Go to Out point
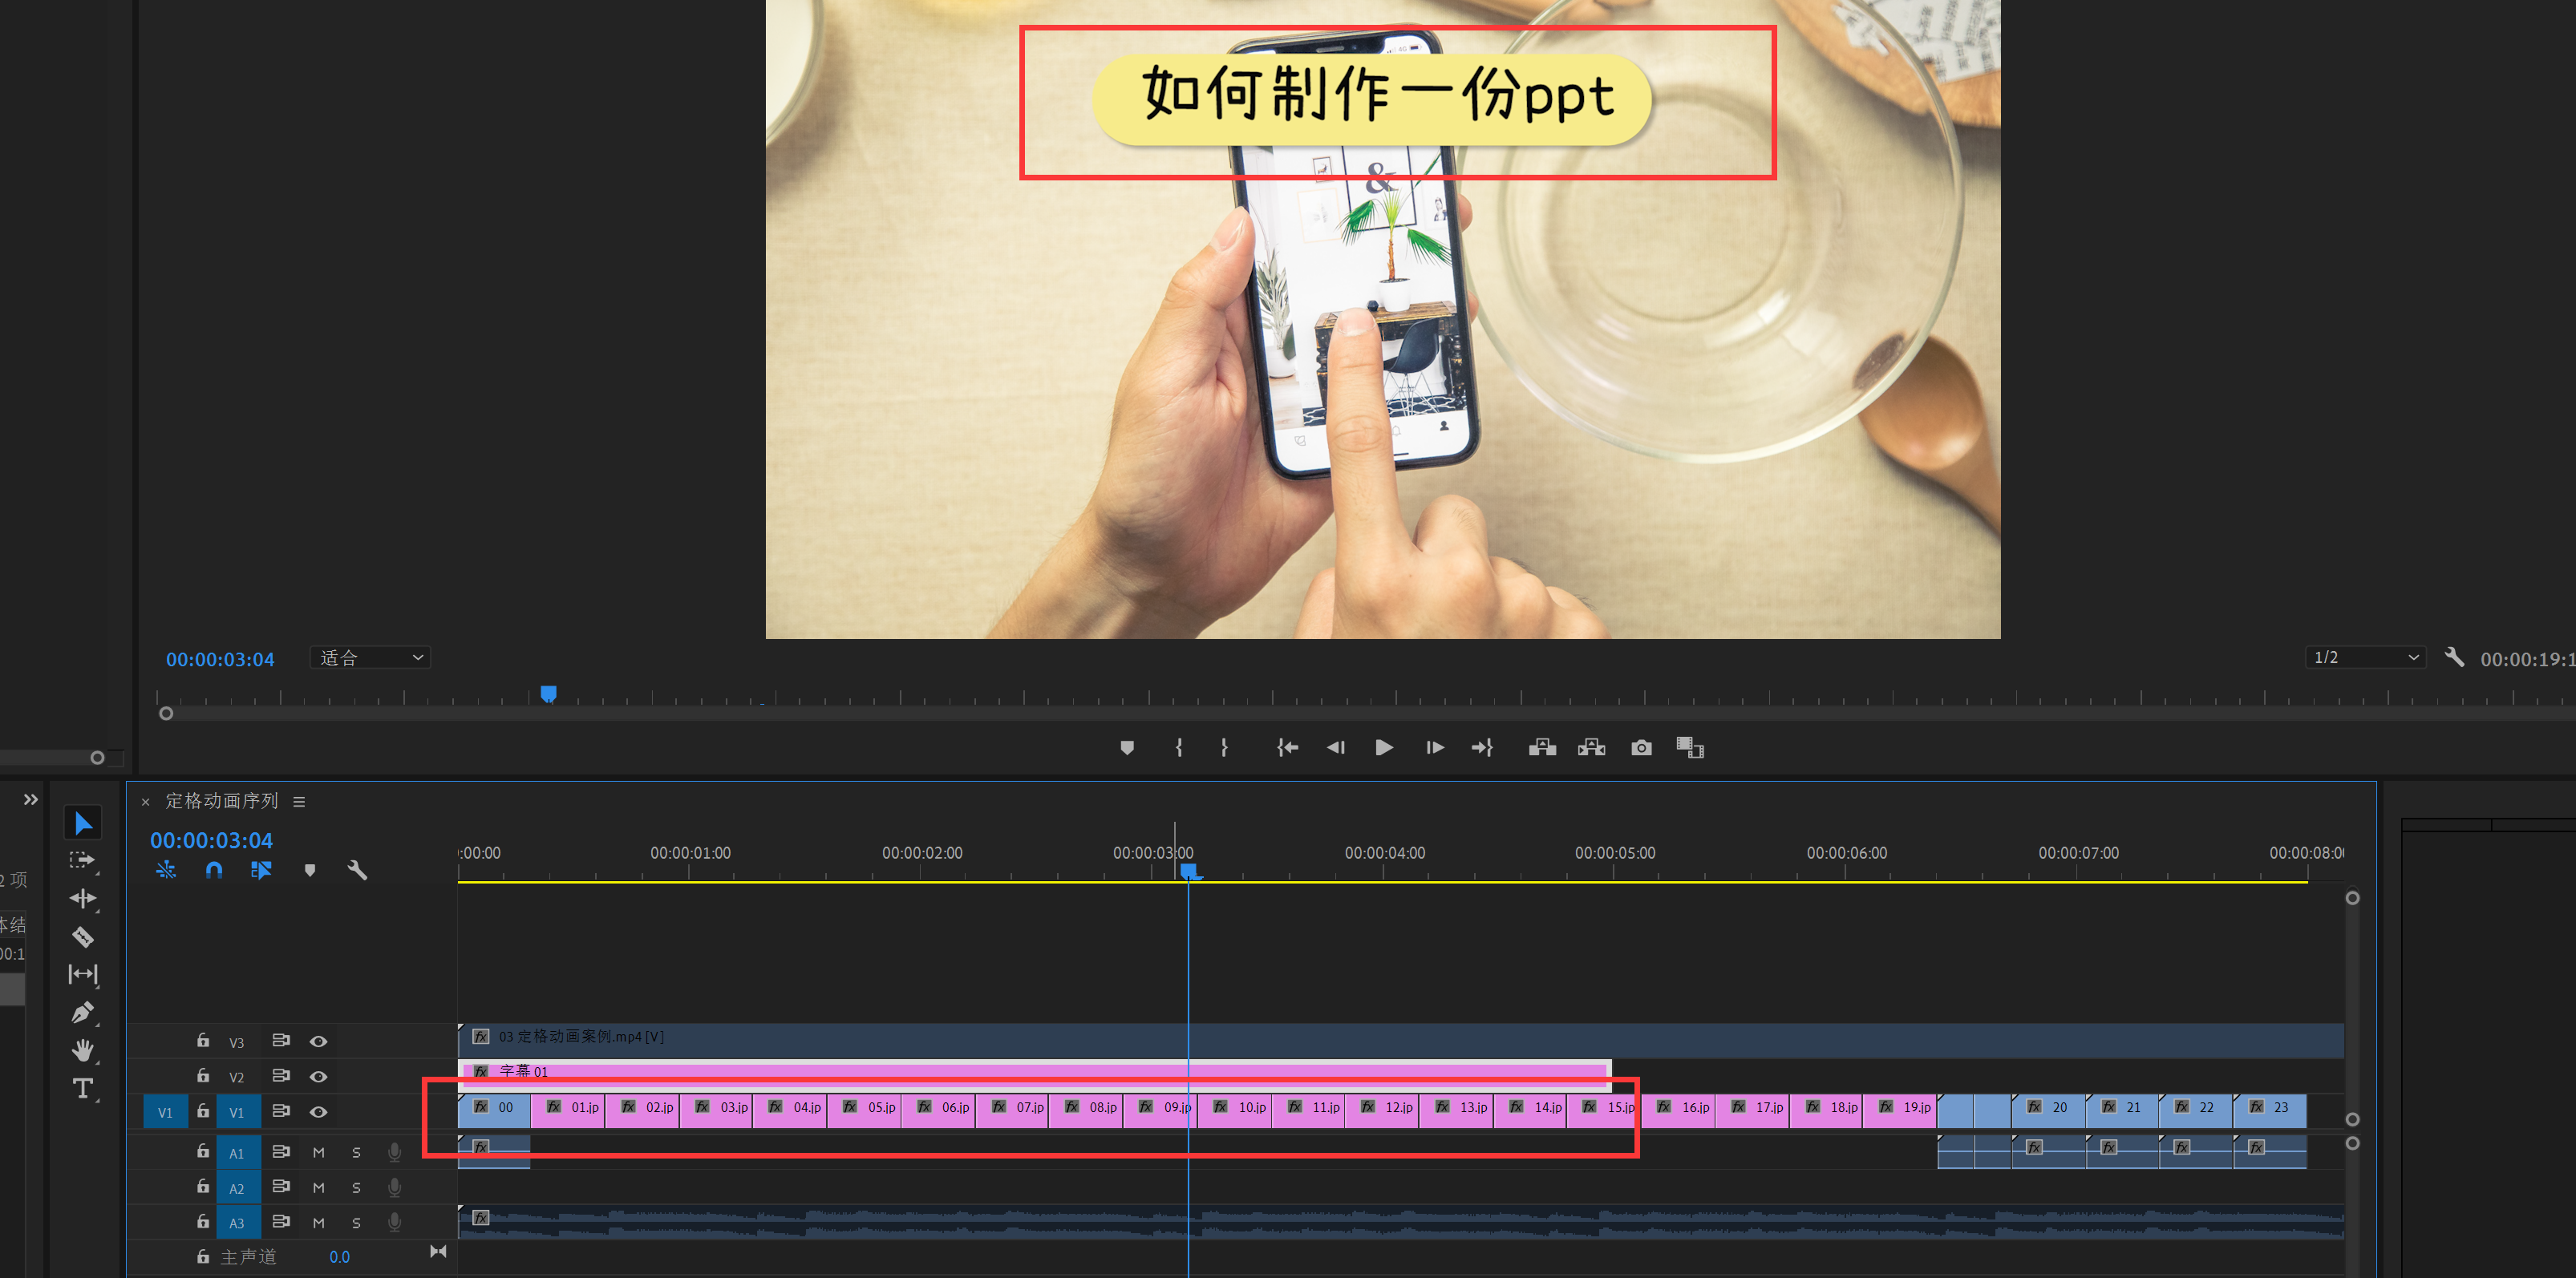This screenshot has height=1278, width=2576. [1482, 747]
